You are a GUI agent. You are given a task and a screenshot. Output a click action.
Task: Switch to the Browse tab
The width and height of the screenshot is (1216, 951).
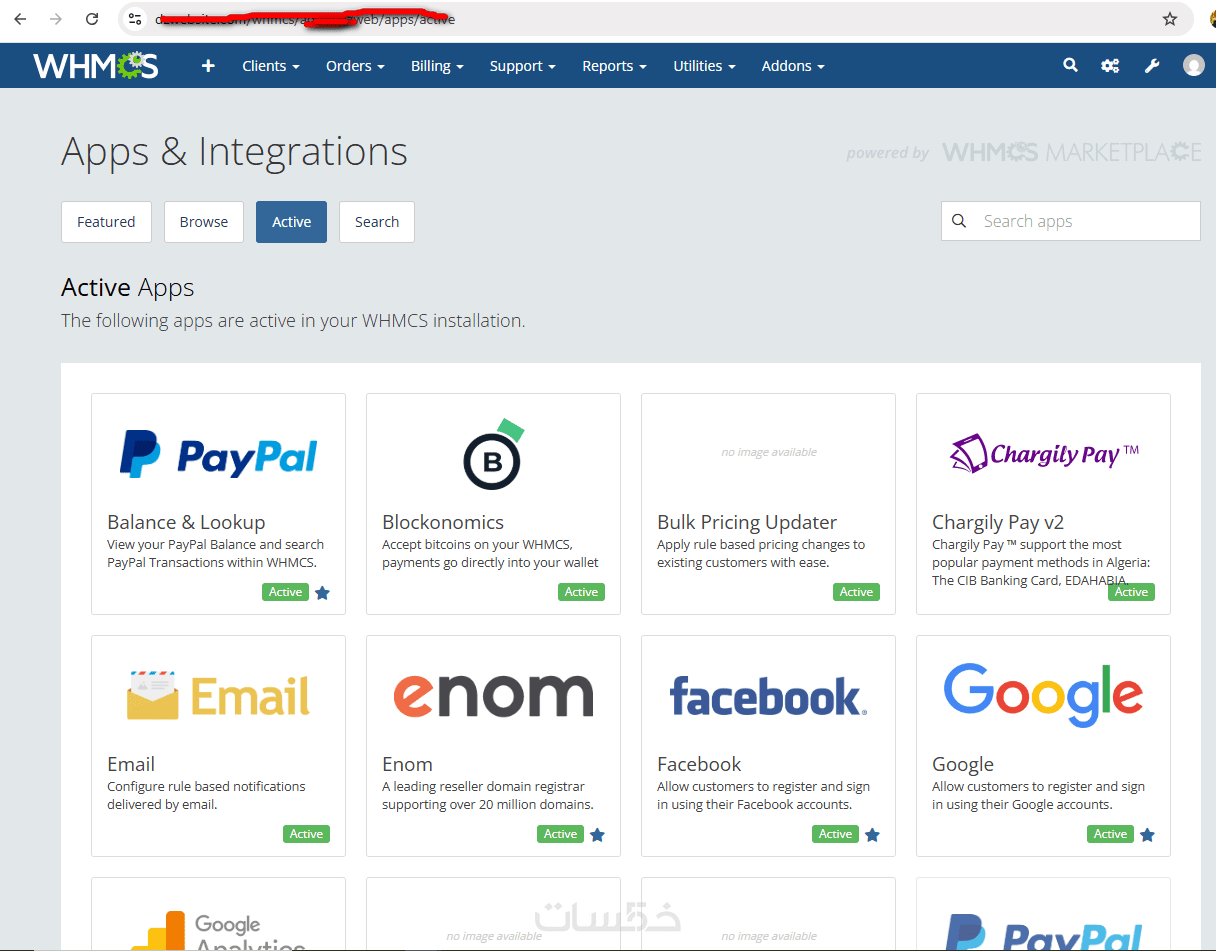[204, 222]
